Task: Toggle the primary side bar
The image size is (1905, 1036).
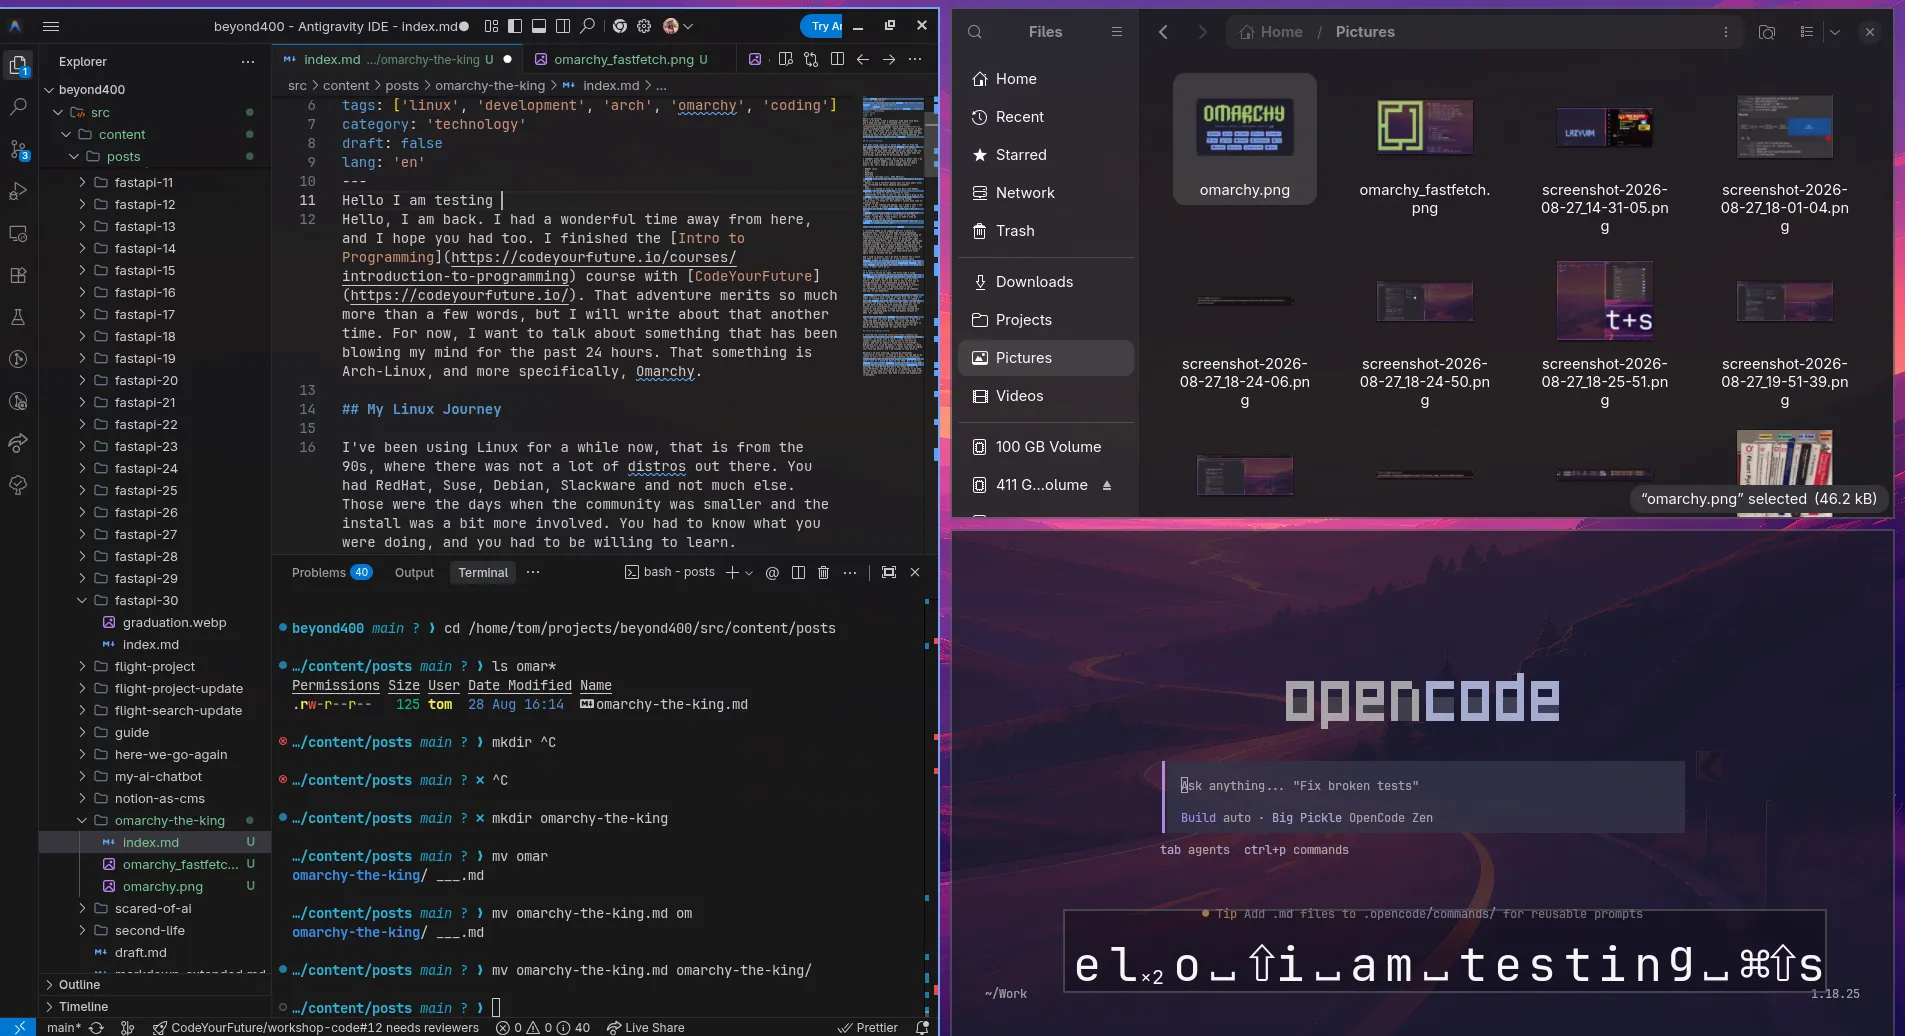Action: (515, 26)
